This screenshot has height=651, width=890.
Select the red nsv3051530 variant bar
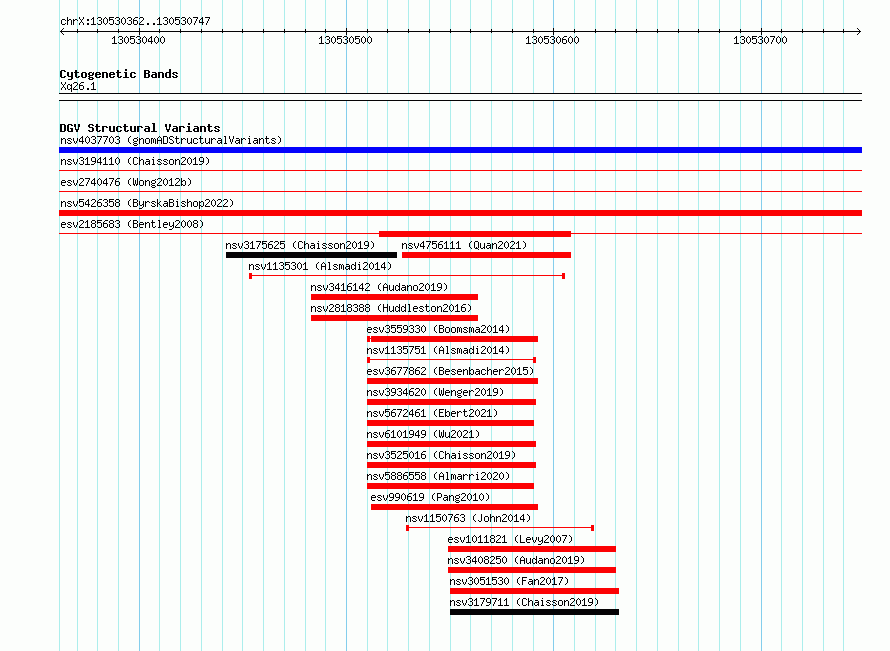[x=535, y=591]
